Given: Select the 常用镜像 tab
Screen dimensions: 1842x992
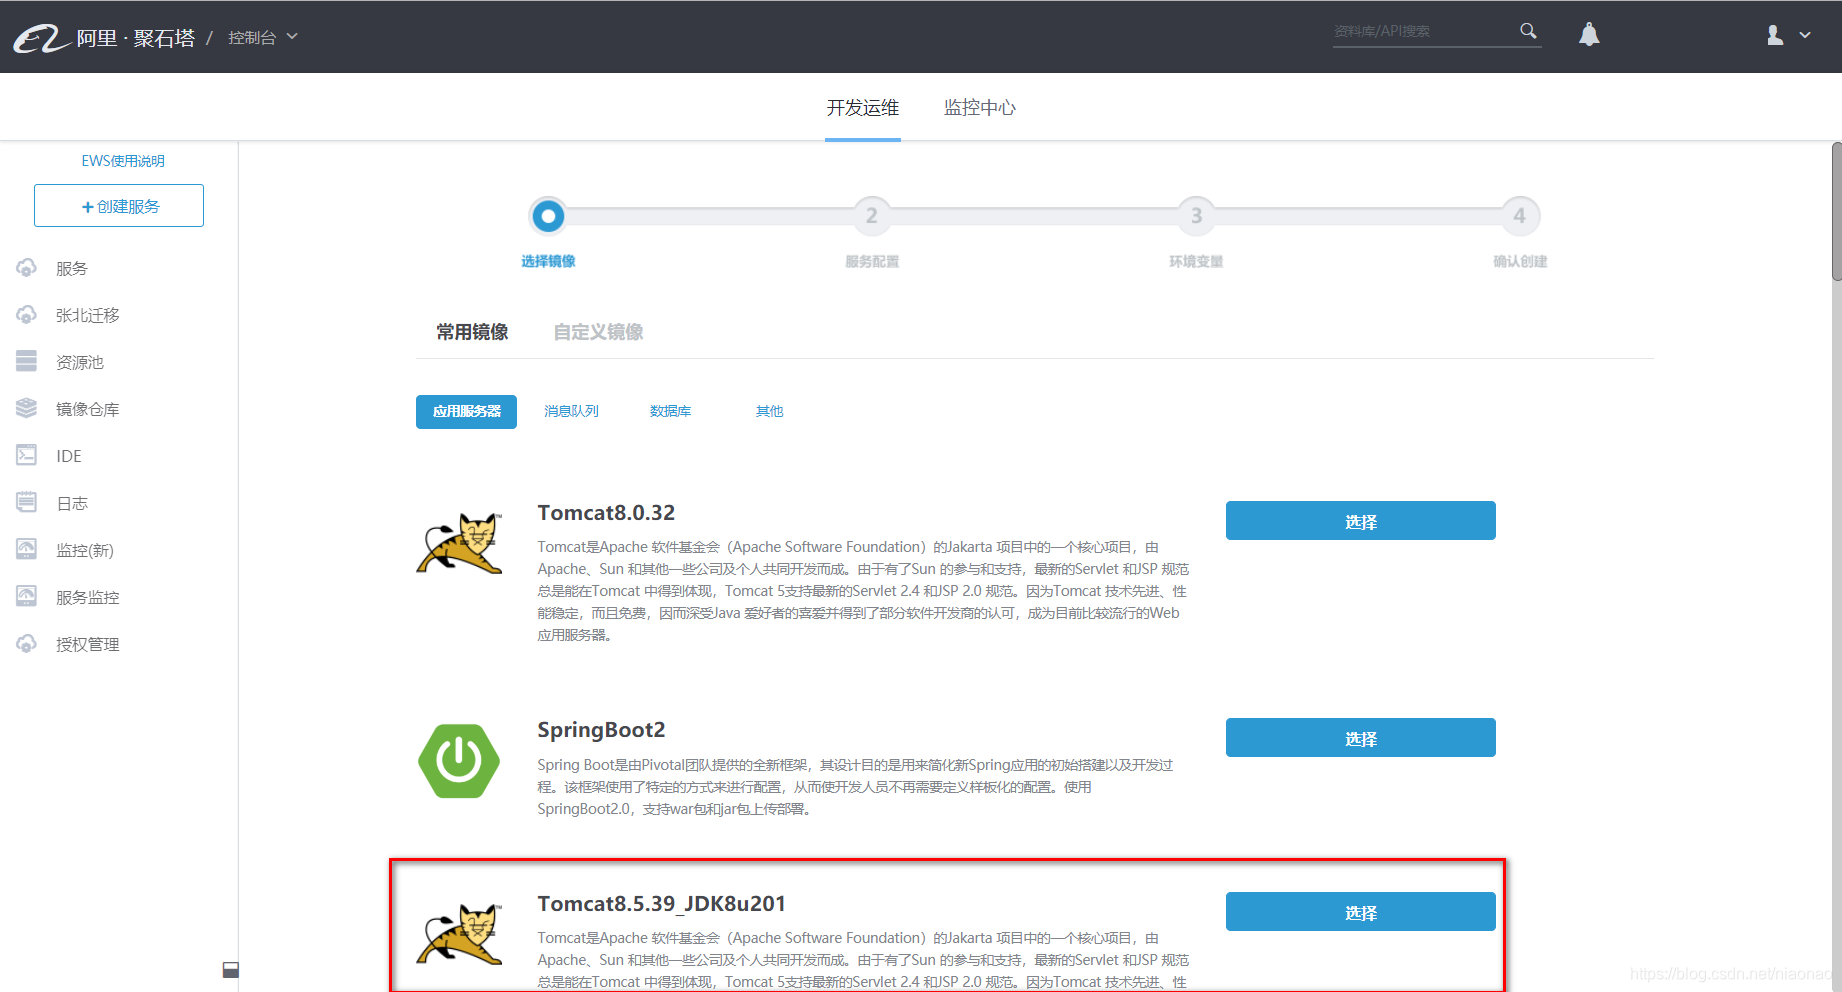Looking at the screenshot, I should click(472, 332).
